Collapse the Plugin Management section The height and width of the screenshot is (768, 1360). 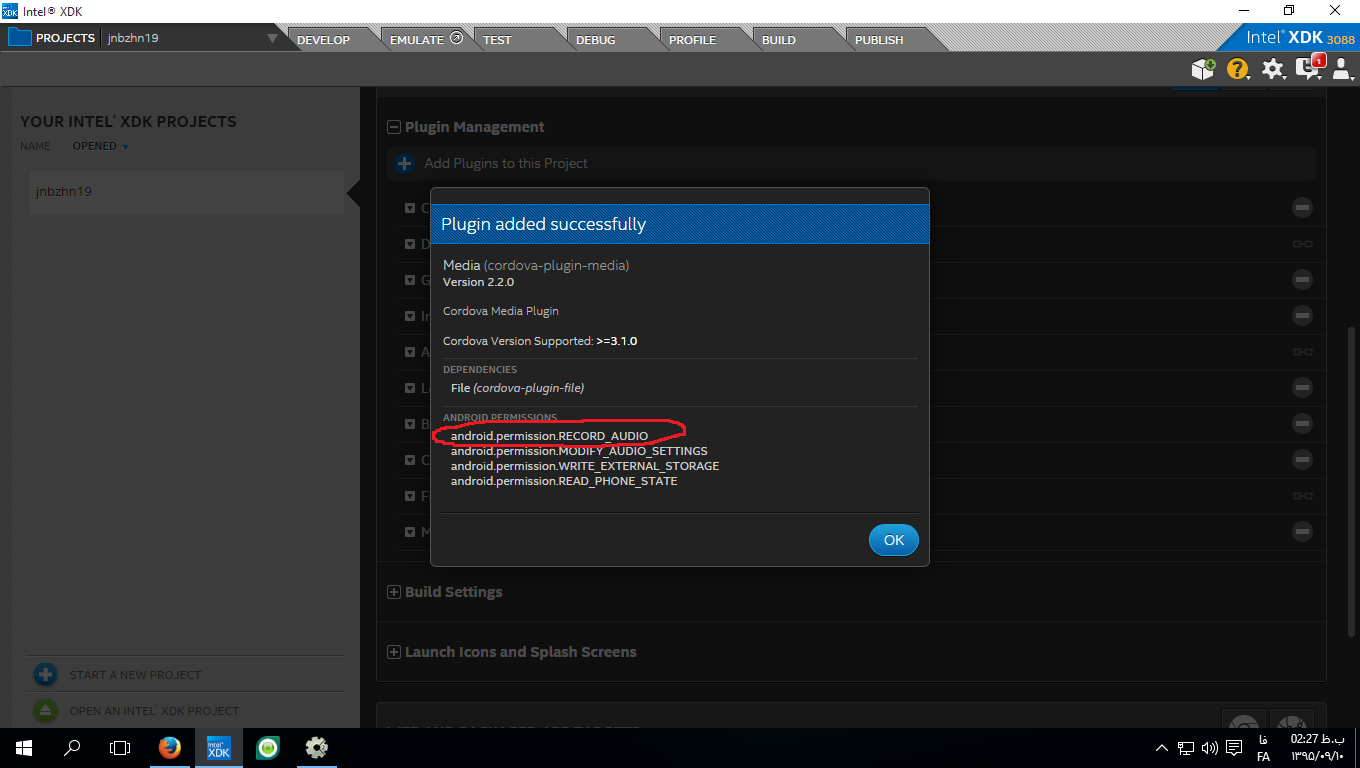[x=394, y=127]
